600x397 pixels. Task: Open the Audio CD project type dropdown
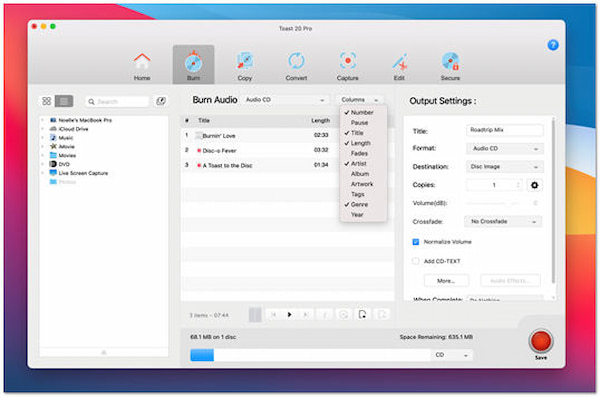285,100
